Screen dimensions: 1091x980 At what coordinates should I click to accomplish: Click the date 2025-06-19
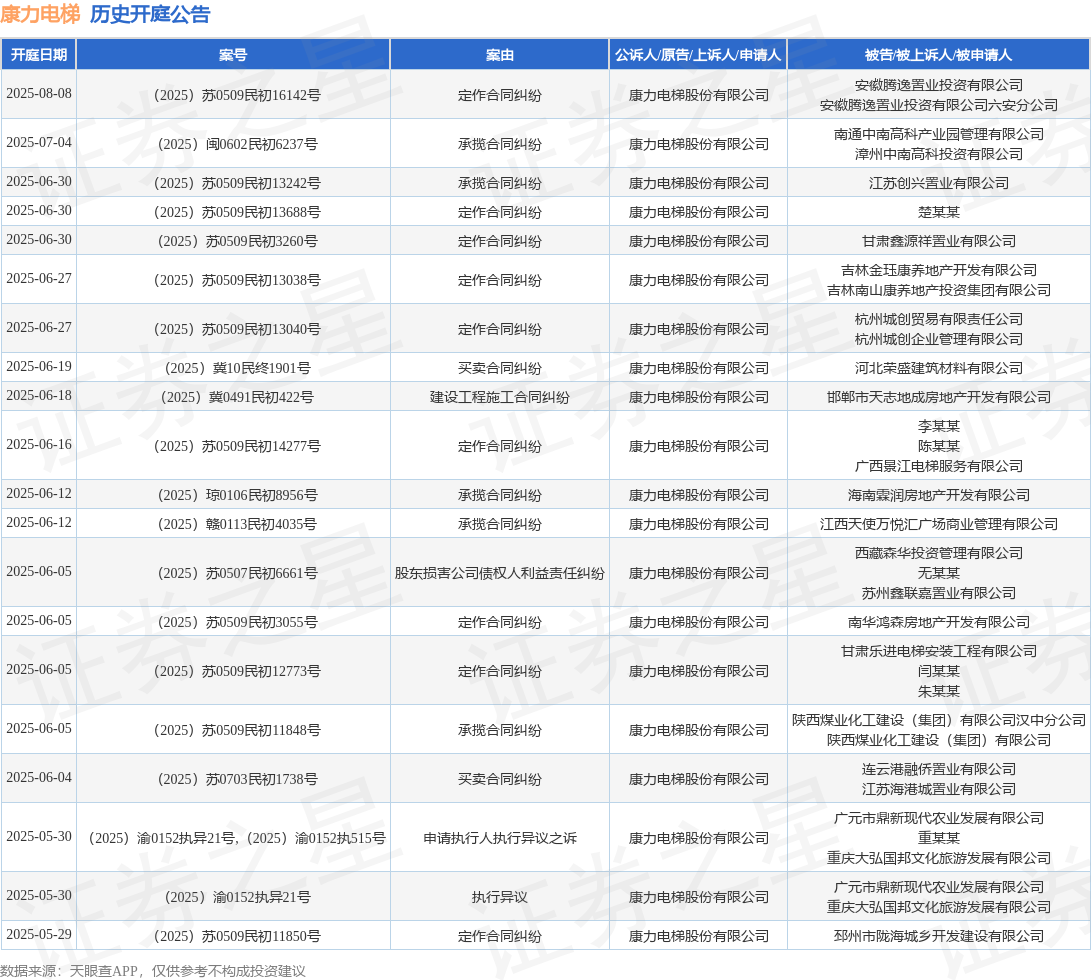pos(39,366)
